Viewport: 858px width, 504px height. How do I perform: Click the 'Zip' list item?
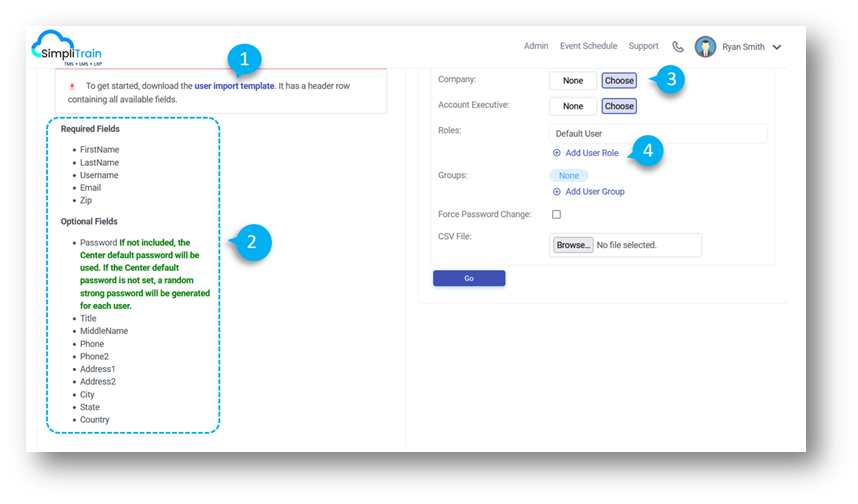86,200
